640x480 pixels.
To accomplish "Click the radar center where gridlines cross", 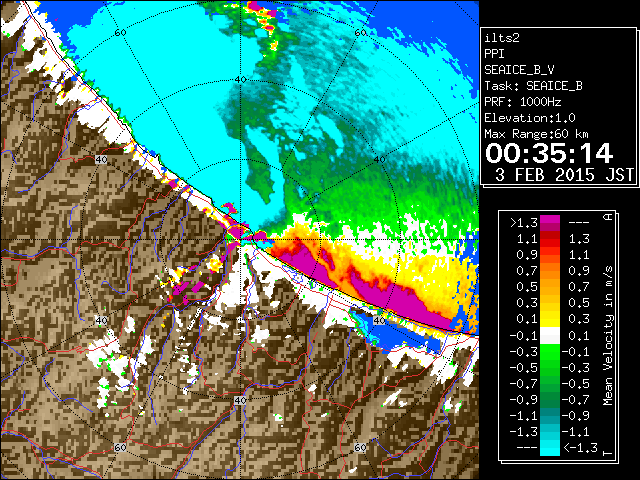I will pos(240,239).
